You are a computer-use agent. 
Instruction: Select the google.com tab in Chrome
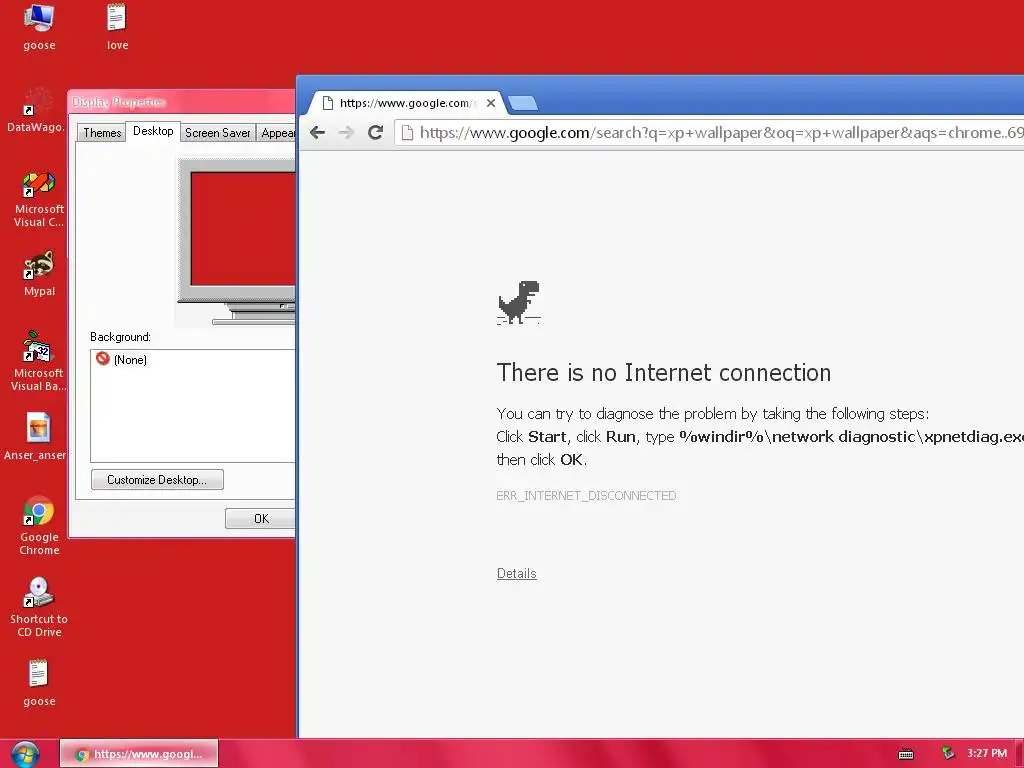[405, 103]
